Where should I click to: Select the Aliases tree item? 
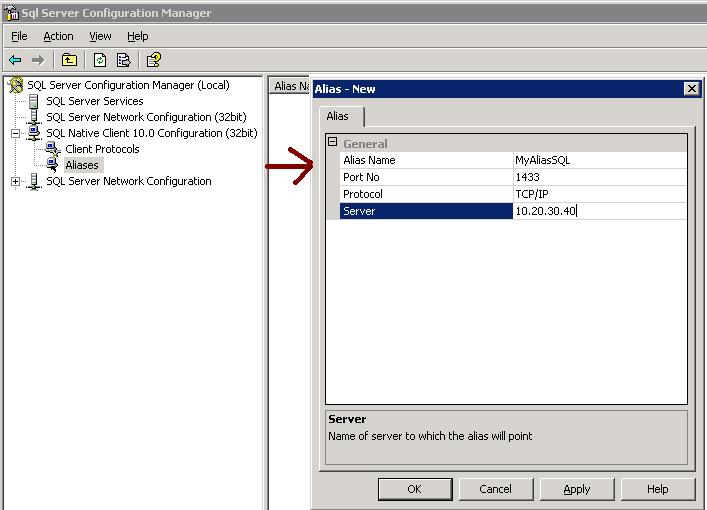point(82,165)
